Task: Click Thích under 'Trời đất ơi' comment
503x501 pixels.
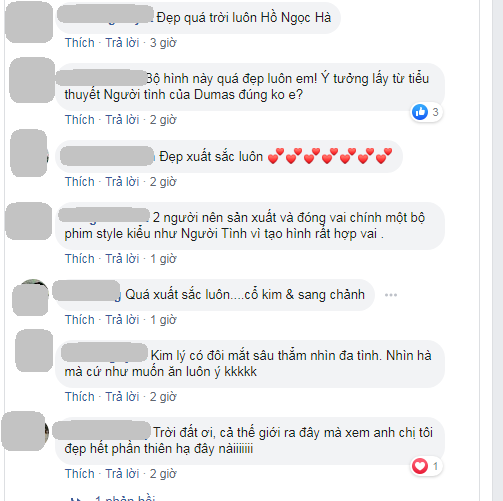Action: tap(80, 474)
